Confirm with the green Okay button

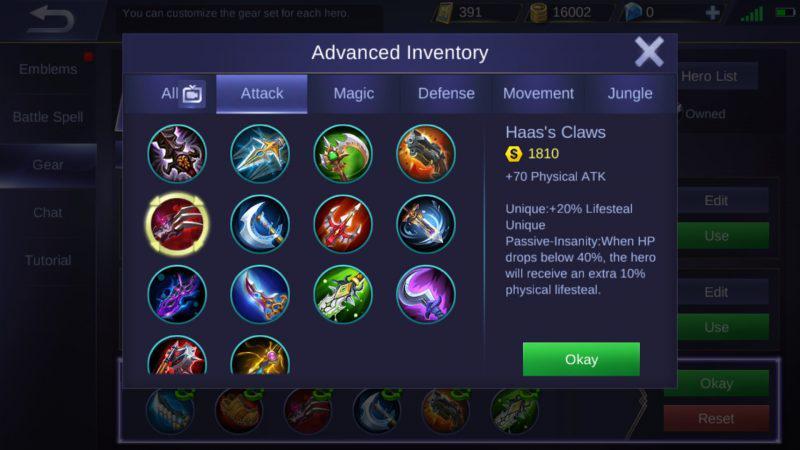(x=581, y=359)
